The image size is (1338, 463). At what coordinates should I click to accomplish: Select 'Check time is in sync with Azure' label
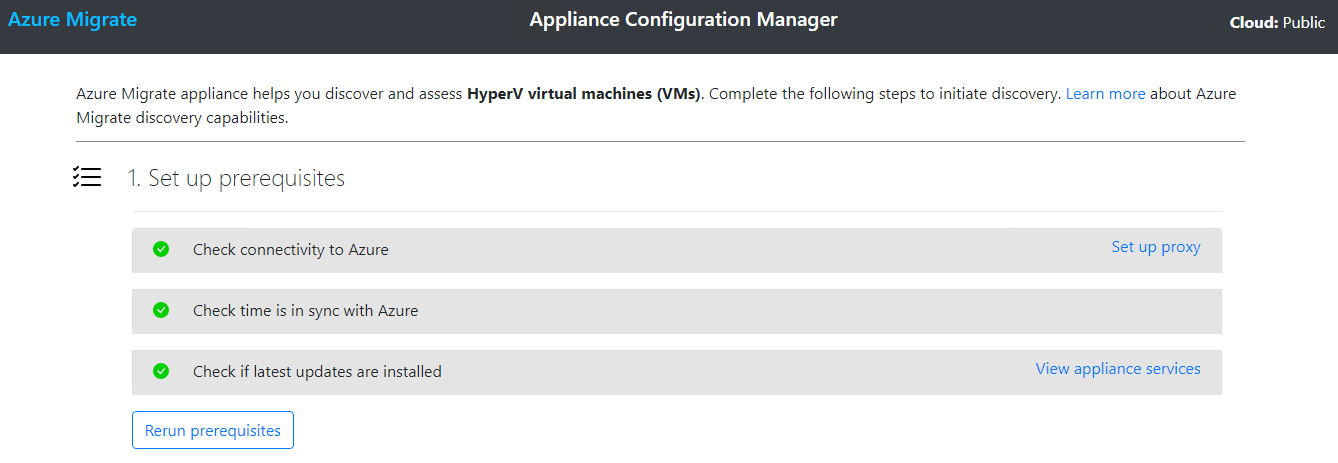(x=305, y=311)
